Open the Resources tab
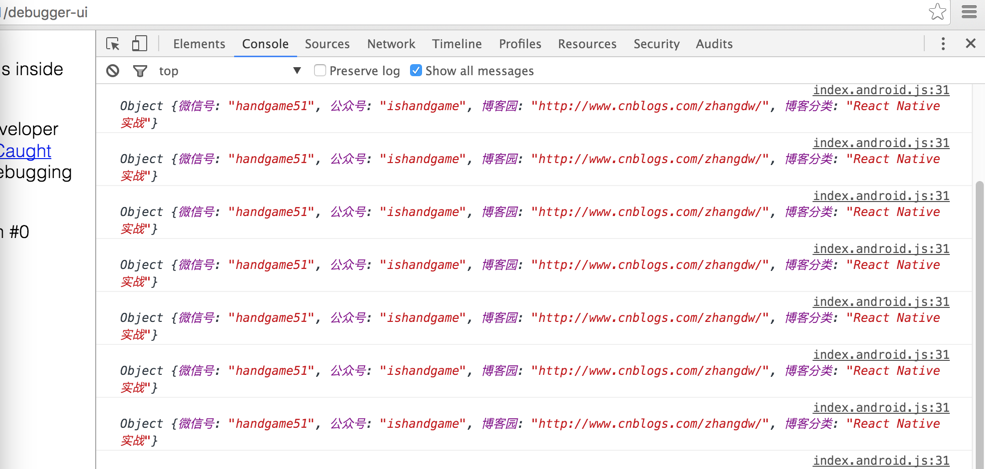This screenshot has height=469, width=985. tap(587, 44)
